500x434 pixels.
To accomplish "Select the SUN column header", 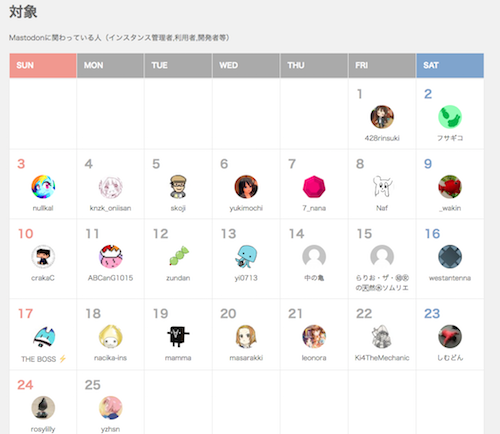I will point(43,65).
